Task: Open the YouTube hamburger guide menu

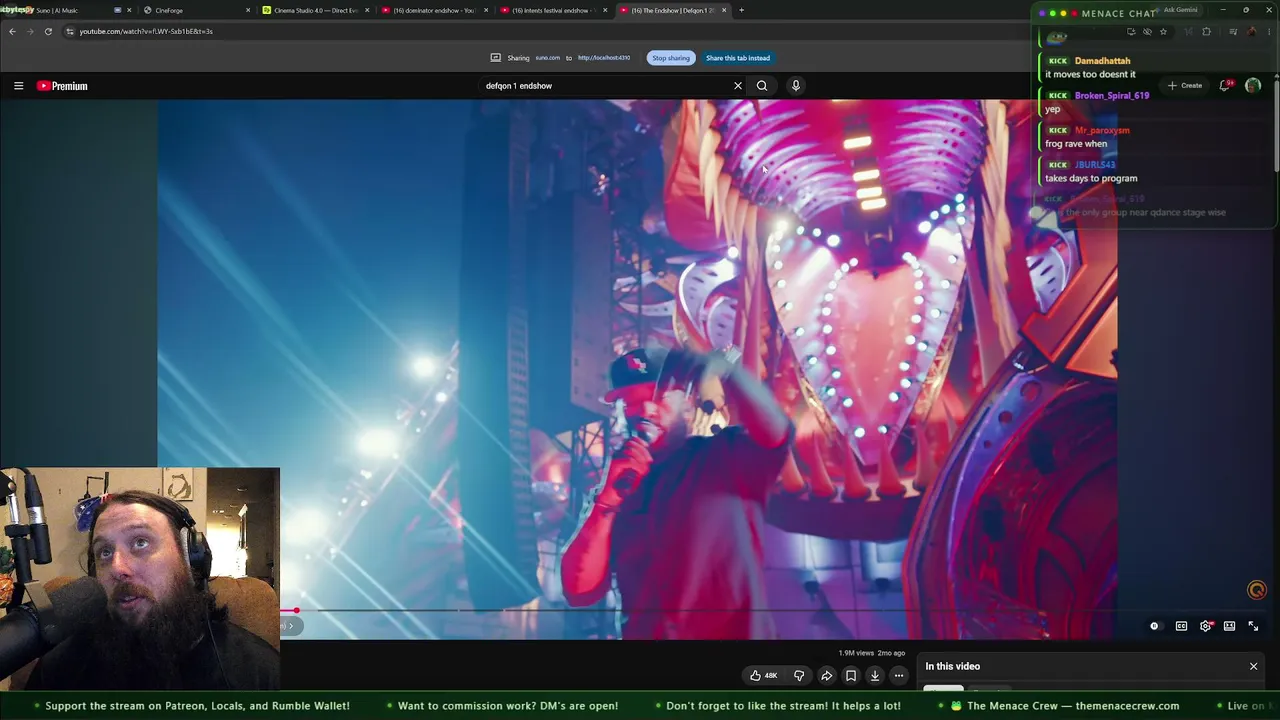Action: pyautogui.click(x=18, y=86)
